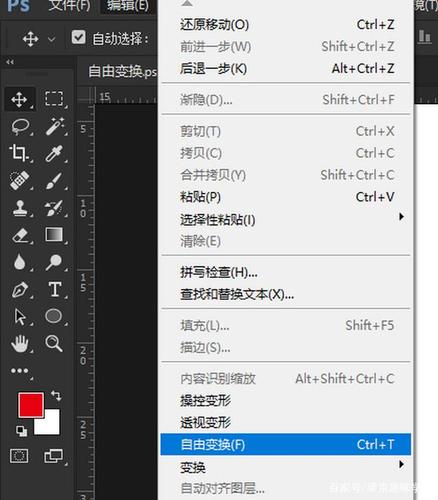Screen dimensions: 438x500
Task: Switch to the 自由变换.ps document tab
Action: pyautogui.click(x=122, y=72)
